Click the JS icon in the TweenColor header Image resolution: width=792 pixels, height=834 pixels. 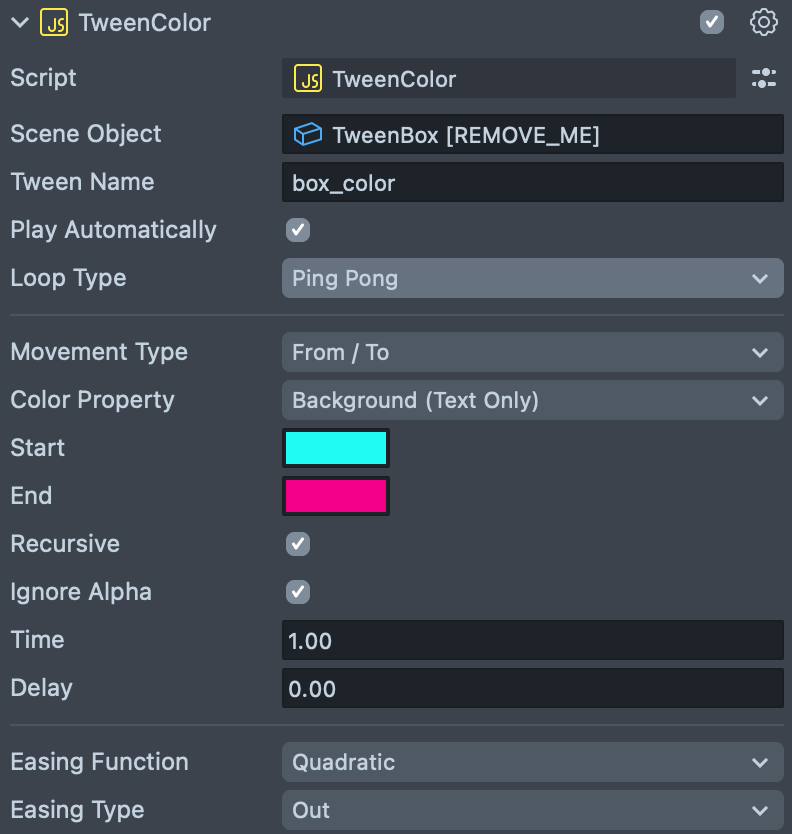[x=54, y=22]
